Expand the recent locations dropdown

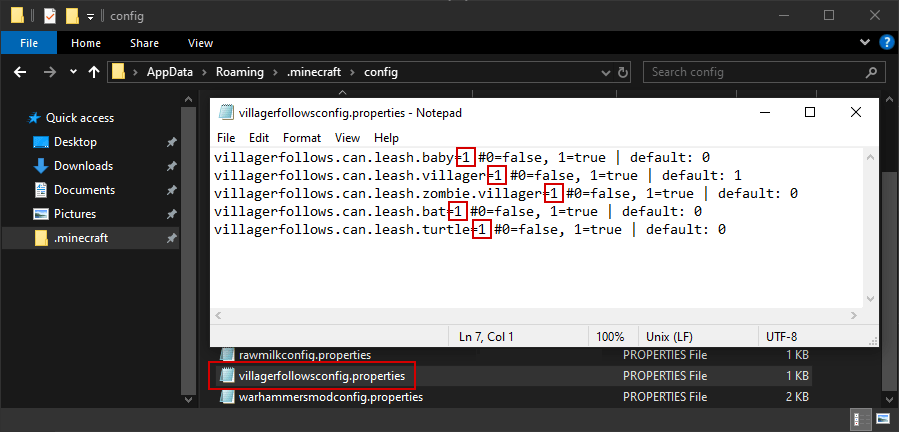72,72
